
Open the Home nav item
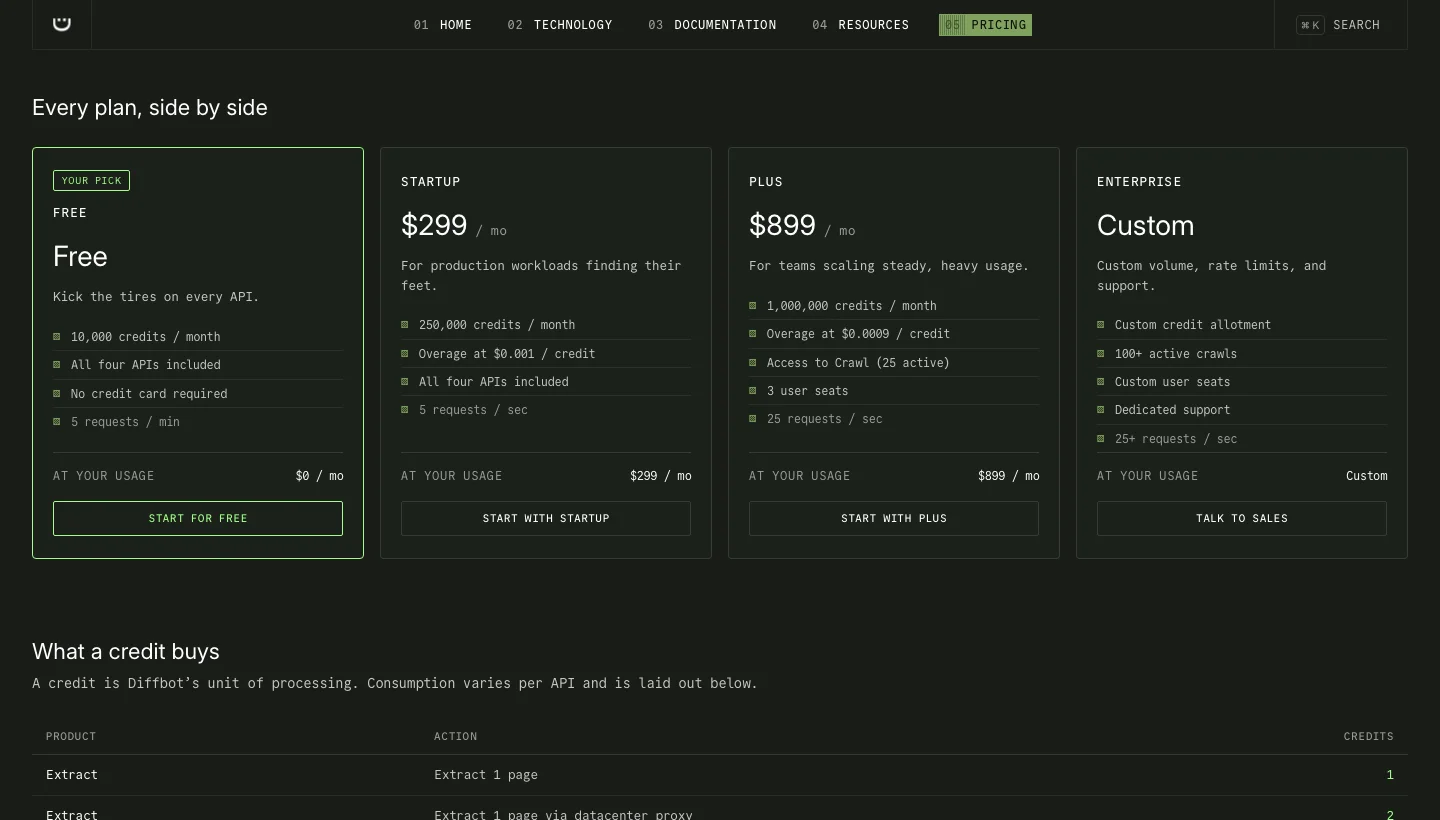click(443, 25)
